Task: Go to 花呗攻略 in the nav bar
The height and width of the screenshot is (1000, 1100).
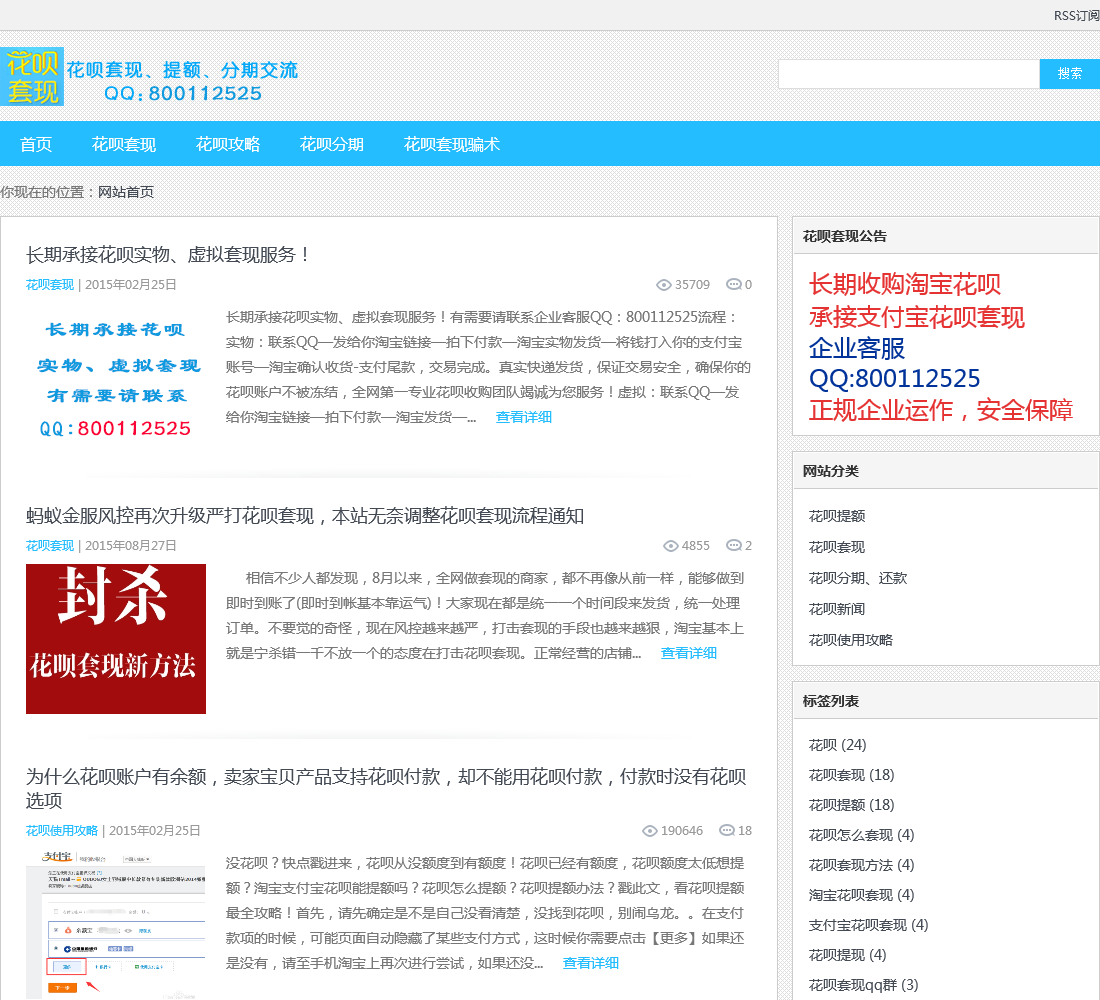Action: [227, 144]
